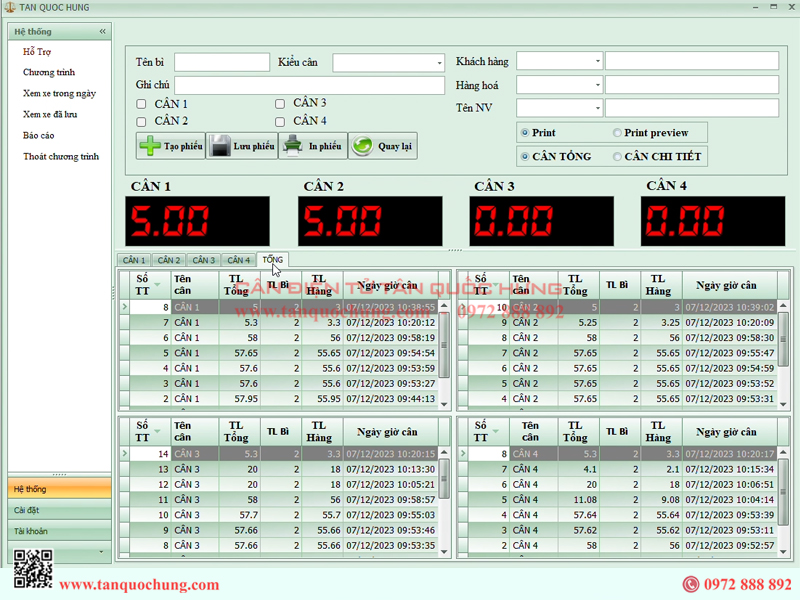Click the TAN QUOC HUNG app icon
This screenshot has width=800, height=600.
pos(10,7)
